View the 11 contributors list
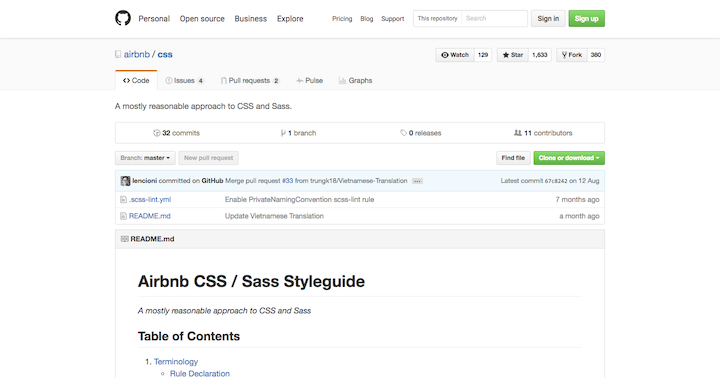720x378 pixels. click(x=543, y=133)
